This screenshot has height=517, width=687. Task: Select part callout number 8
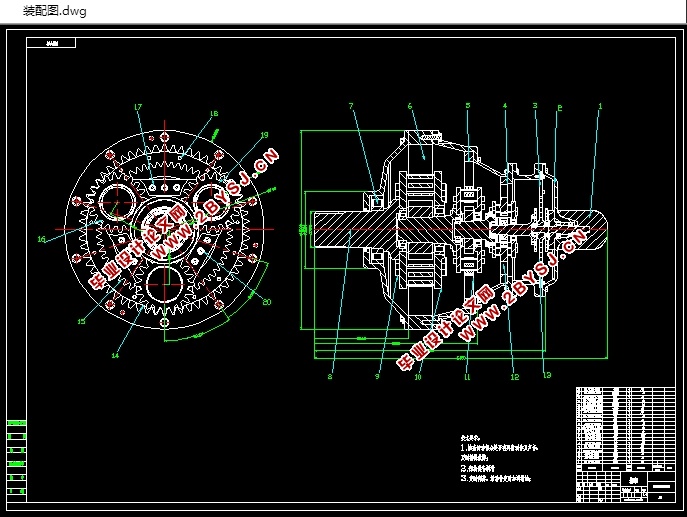pos(330,376)
